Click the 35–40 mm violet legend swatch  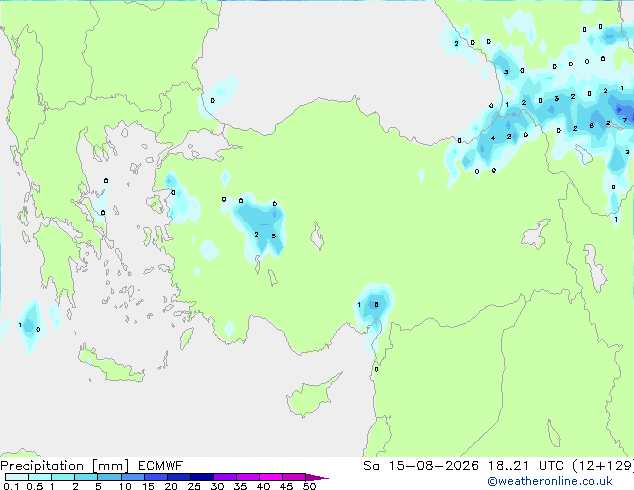(x=247, y=477)
